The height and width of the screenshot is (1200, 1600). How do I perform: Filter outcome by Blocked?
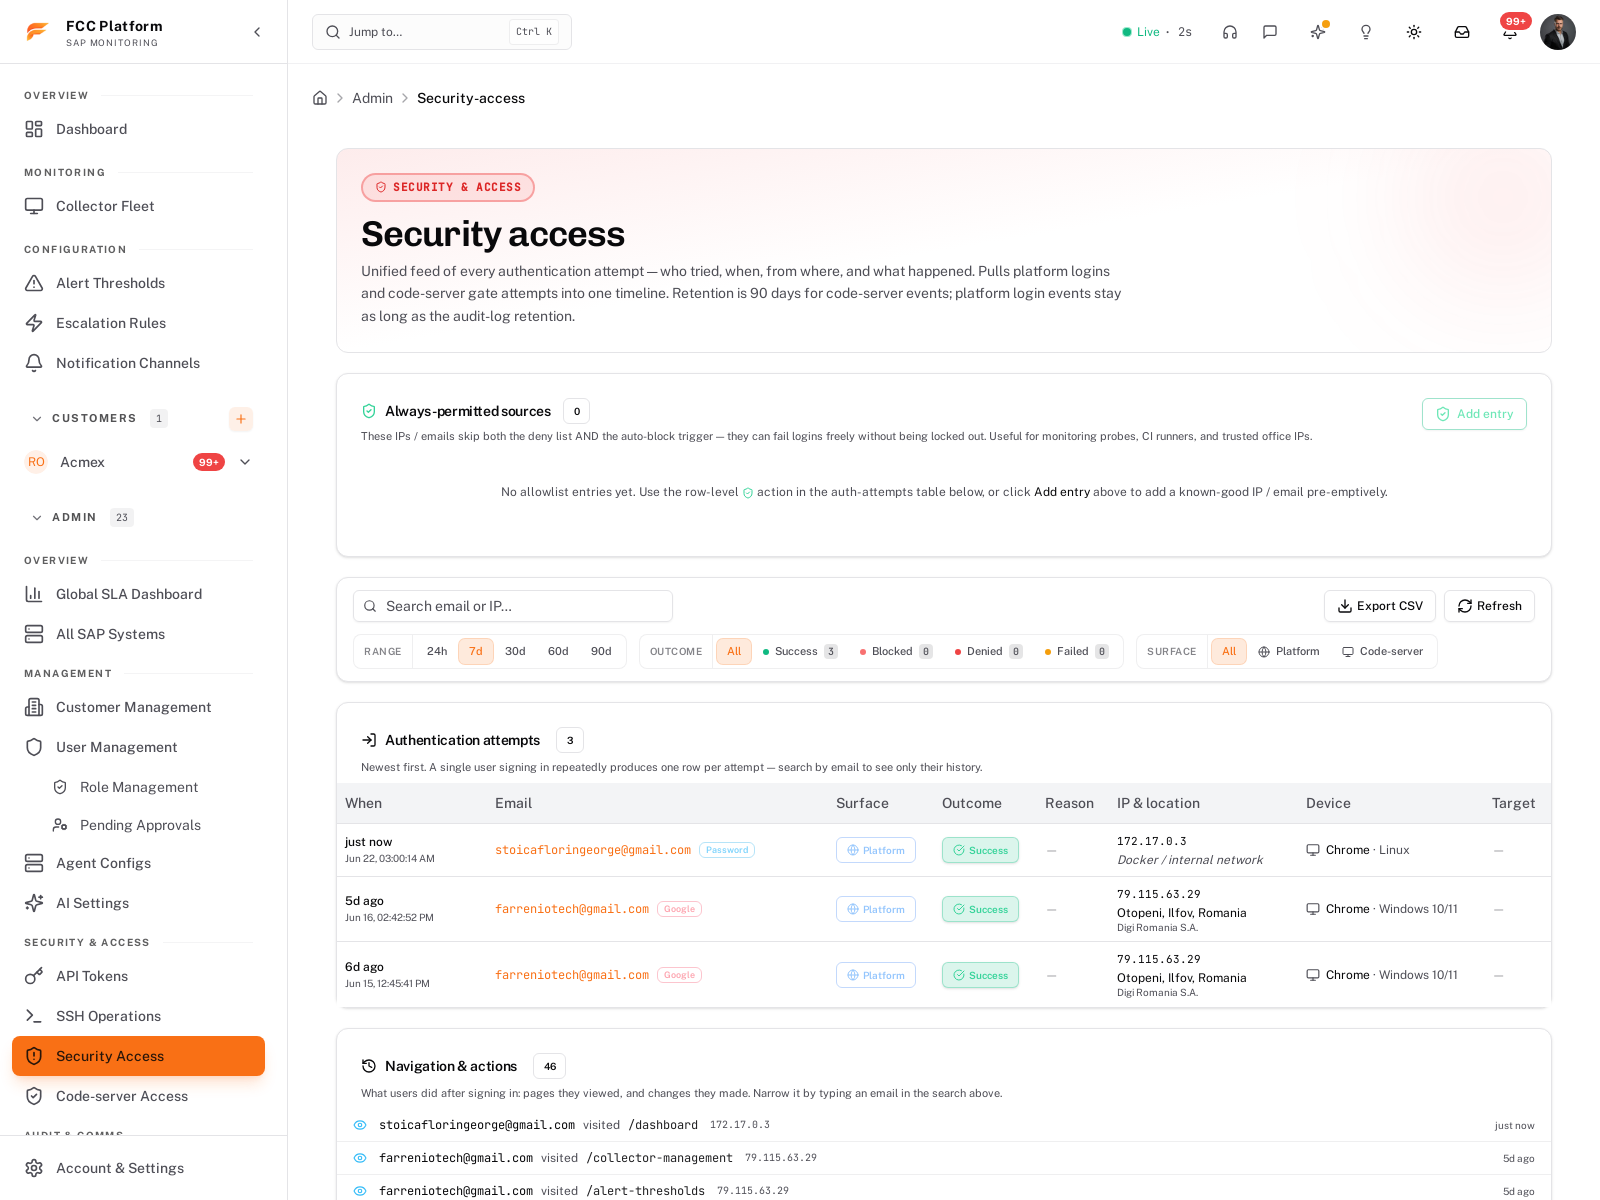coord(896,651)
